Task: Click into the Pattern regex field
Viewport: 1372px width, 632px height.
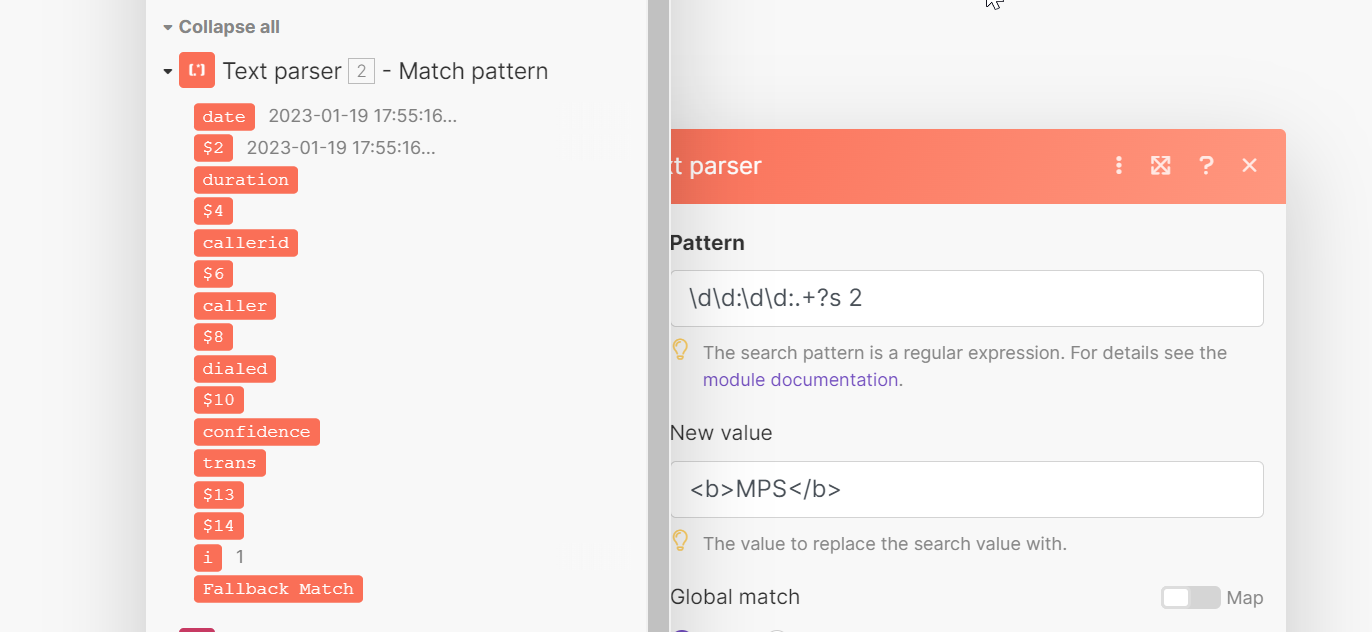Action: pyautogui.click(x=966, y=298)
